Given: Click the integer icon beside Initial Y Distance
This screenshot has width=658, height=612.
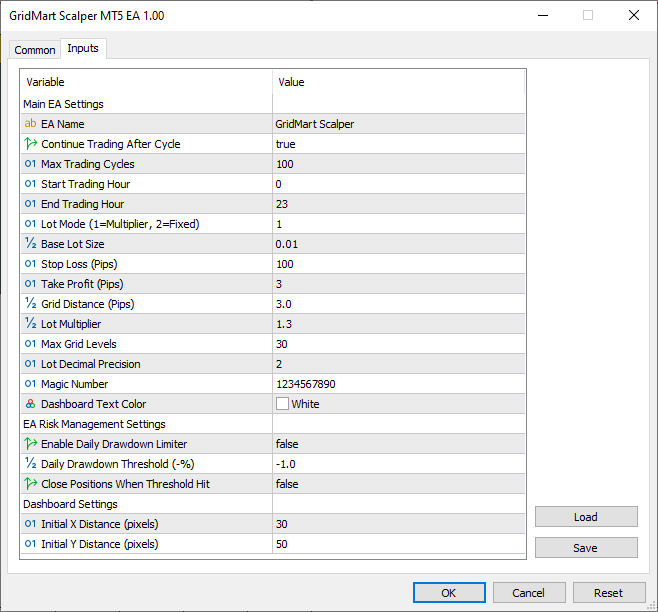Looking at the screenshot, I should (x=30, y=544).
